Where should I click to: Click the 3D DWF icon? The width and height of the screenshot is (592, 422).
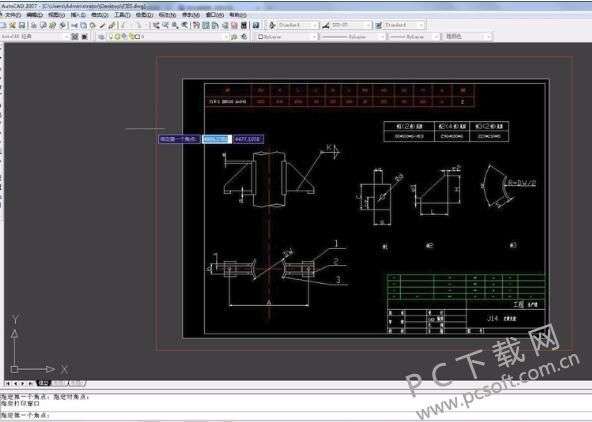coord(63,25)
